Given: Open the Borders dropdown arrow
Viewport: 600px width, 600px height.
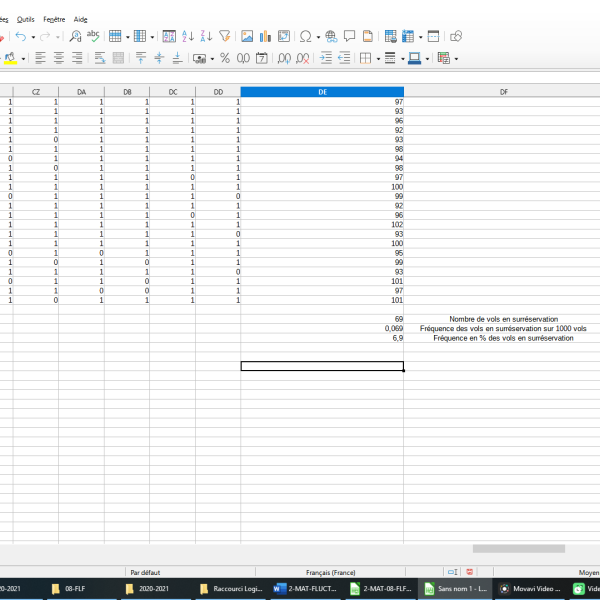Looking at the screenshot, I should point(376,58).
